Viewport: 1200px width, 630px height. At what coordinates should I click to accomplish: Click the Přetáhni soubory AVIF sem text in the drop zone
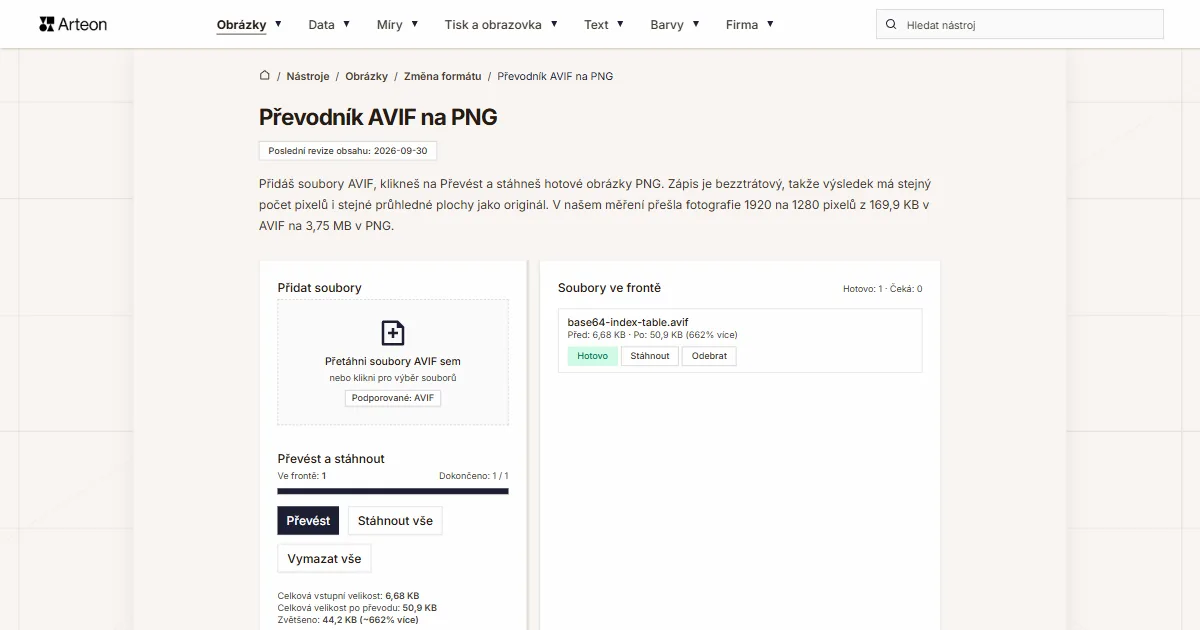pos(393,361)
